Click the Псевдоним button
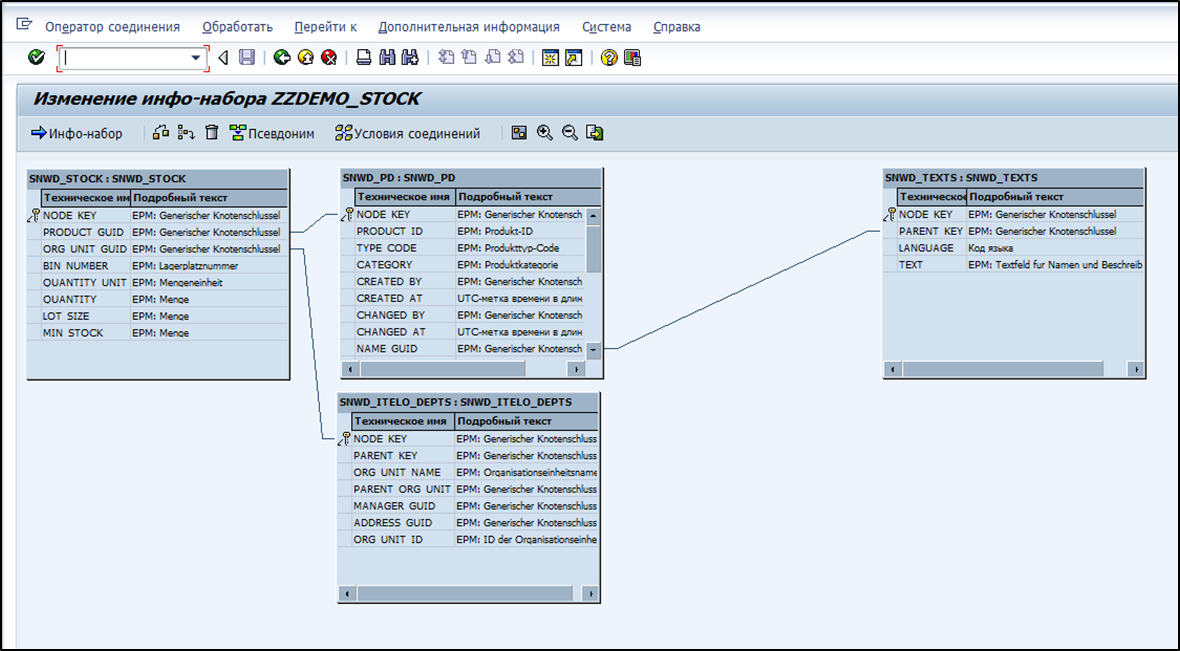 (272, 133)
